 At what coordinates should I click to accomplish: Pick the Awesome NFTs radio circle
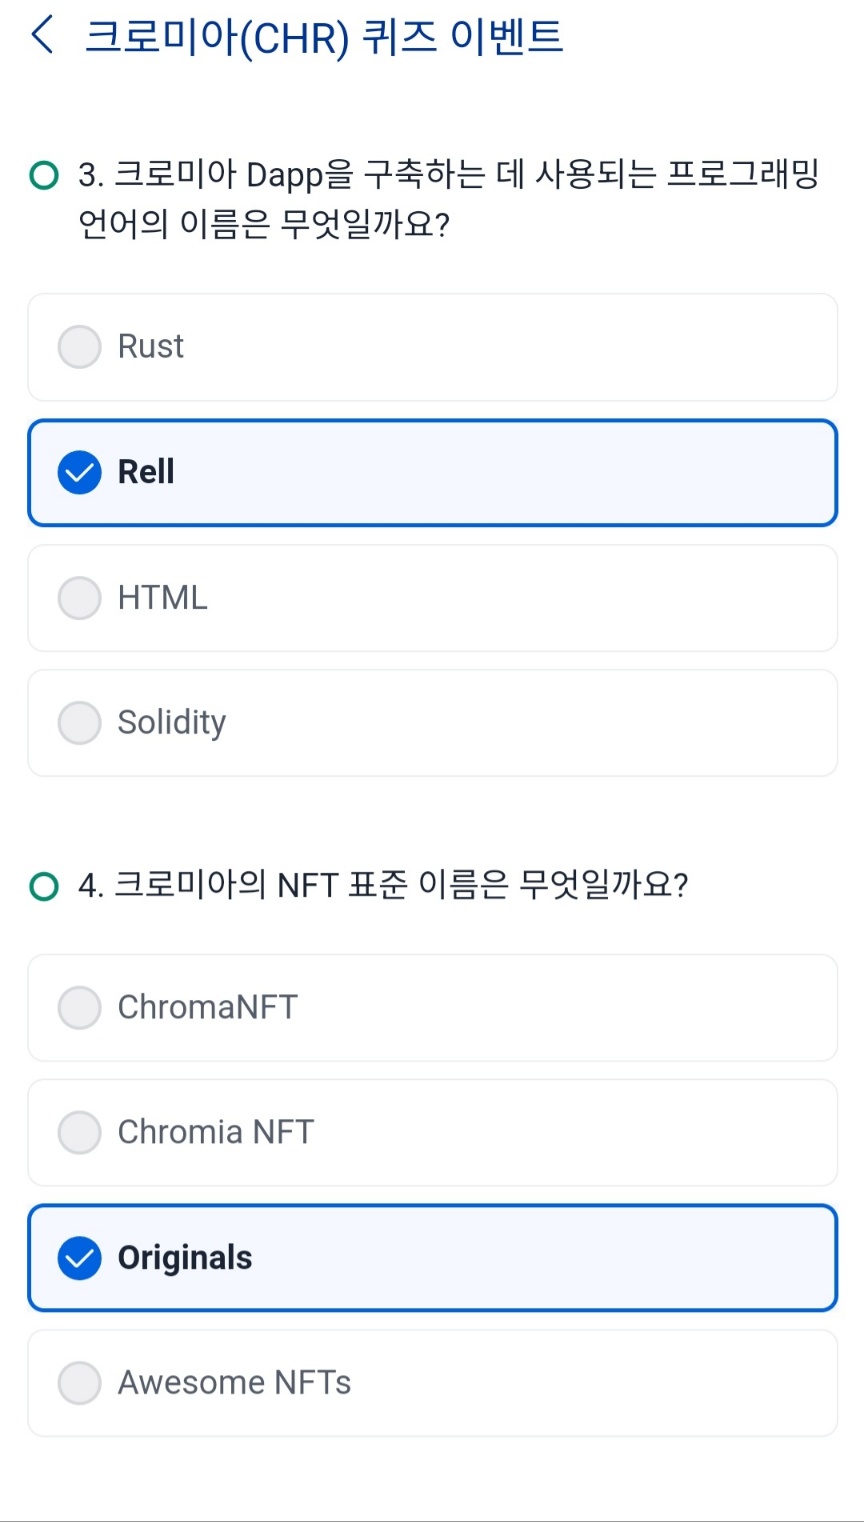coord(80,1383)
